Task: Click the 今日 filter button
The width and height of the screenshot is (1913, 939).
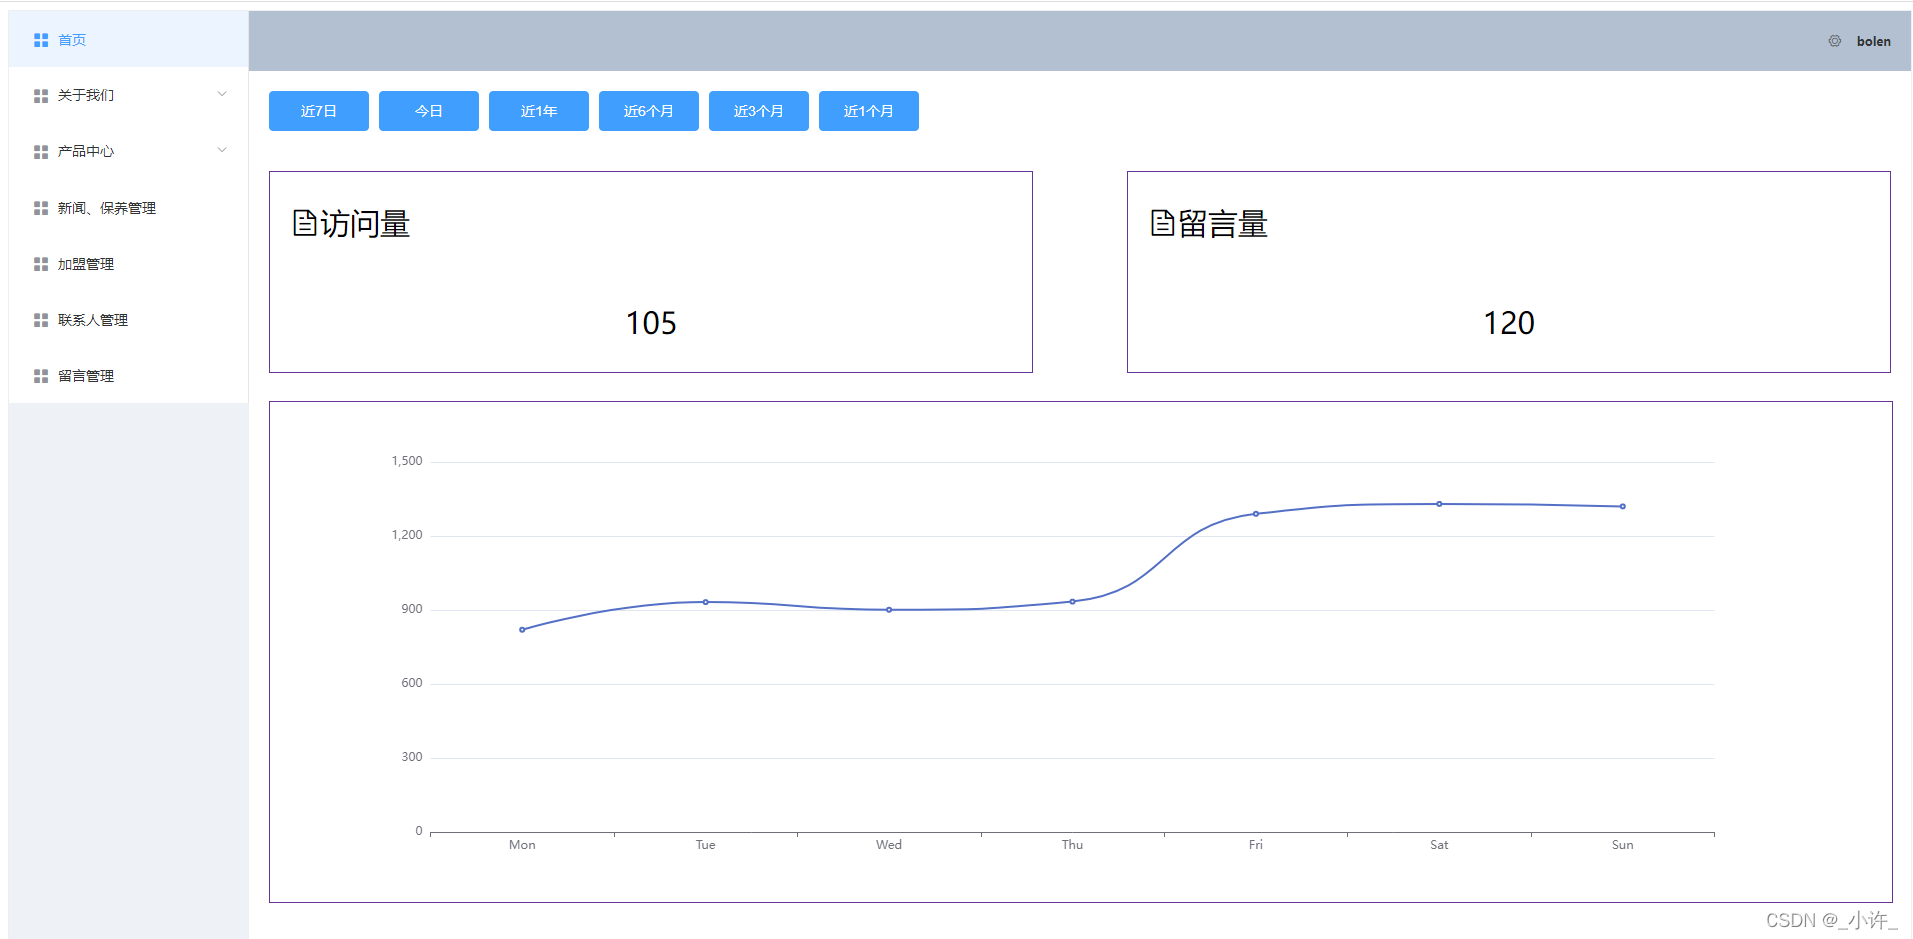Action: [x=429, y=111]
